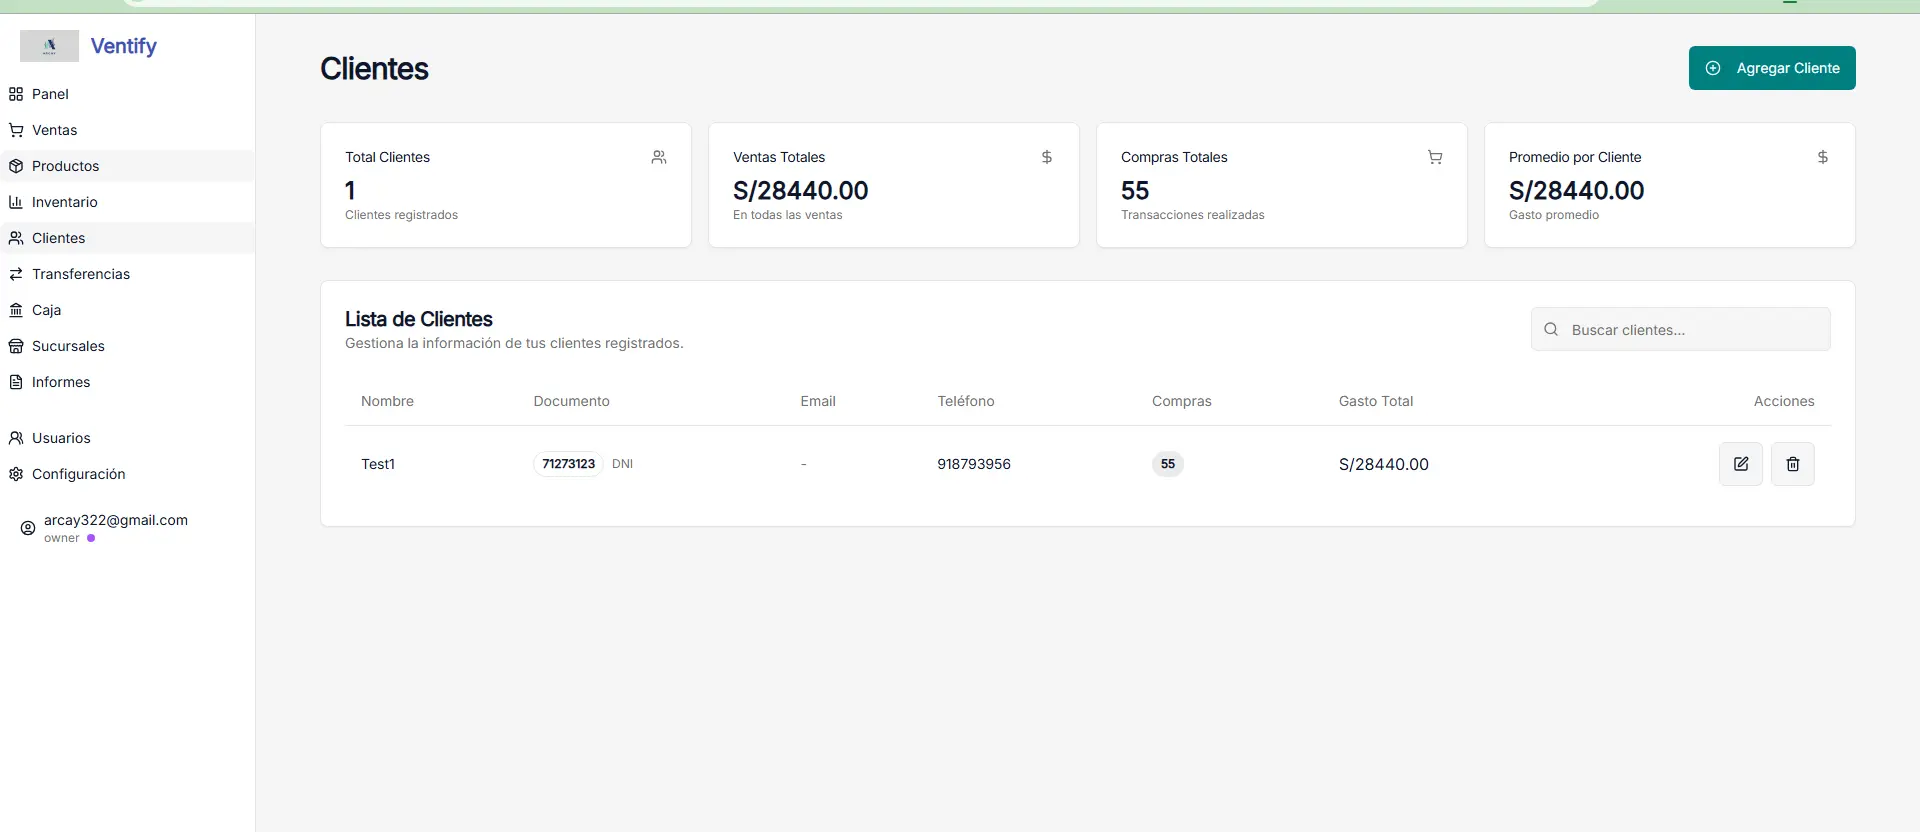
Task: Click the 71273123 document badge
Action: click(568, 464)
